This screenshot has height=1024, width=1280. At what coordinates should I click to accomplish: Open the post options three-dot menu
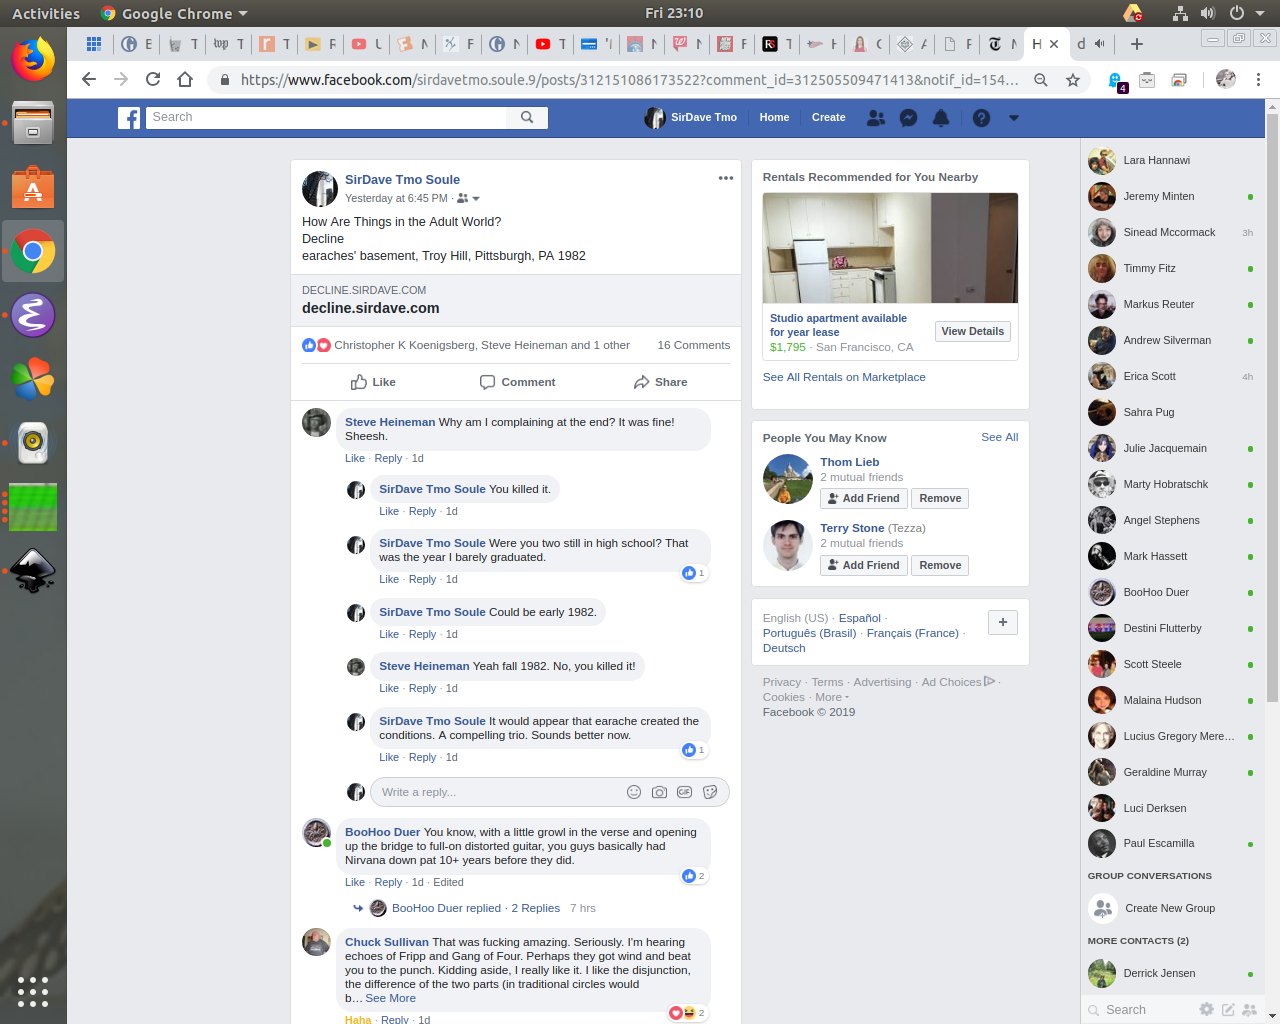click(726, 178)
